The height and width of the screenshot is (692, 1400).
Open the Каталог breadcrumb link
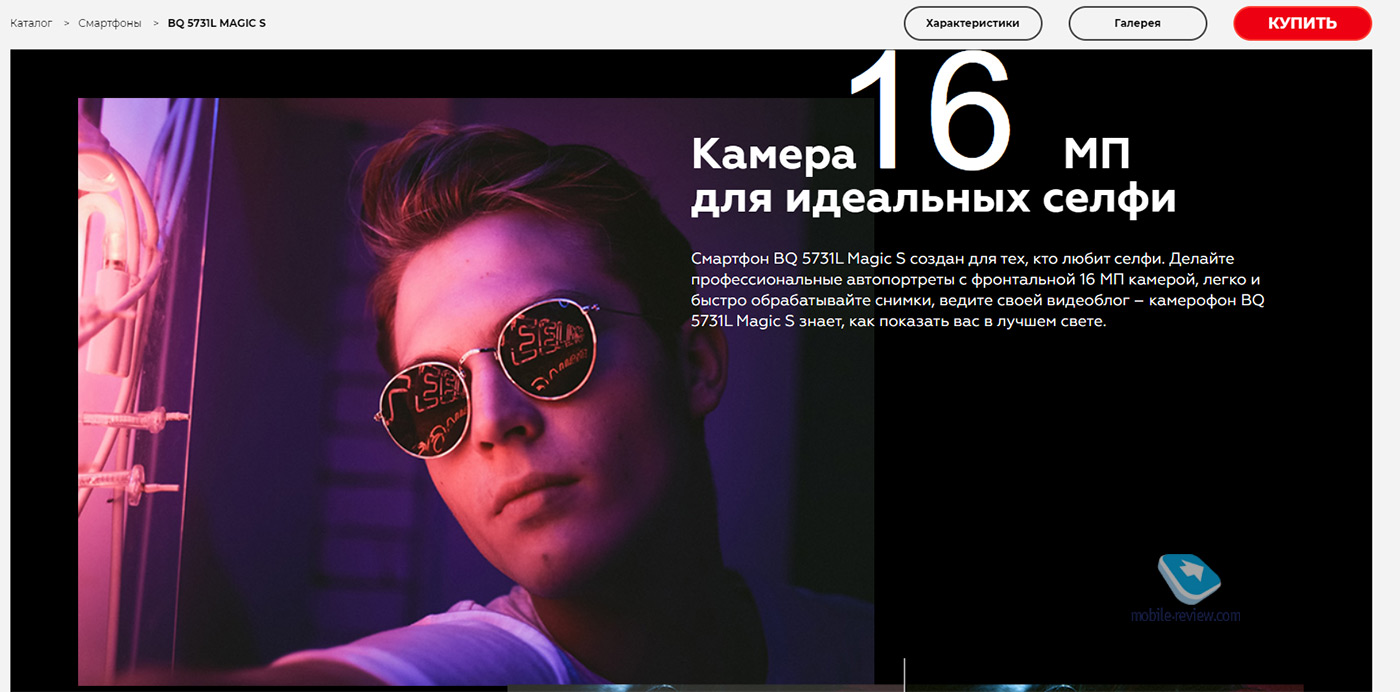[x=31, y=22]
